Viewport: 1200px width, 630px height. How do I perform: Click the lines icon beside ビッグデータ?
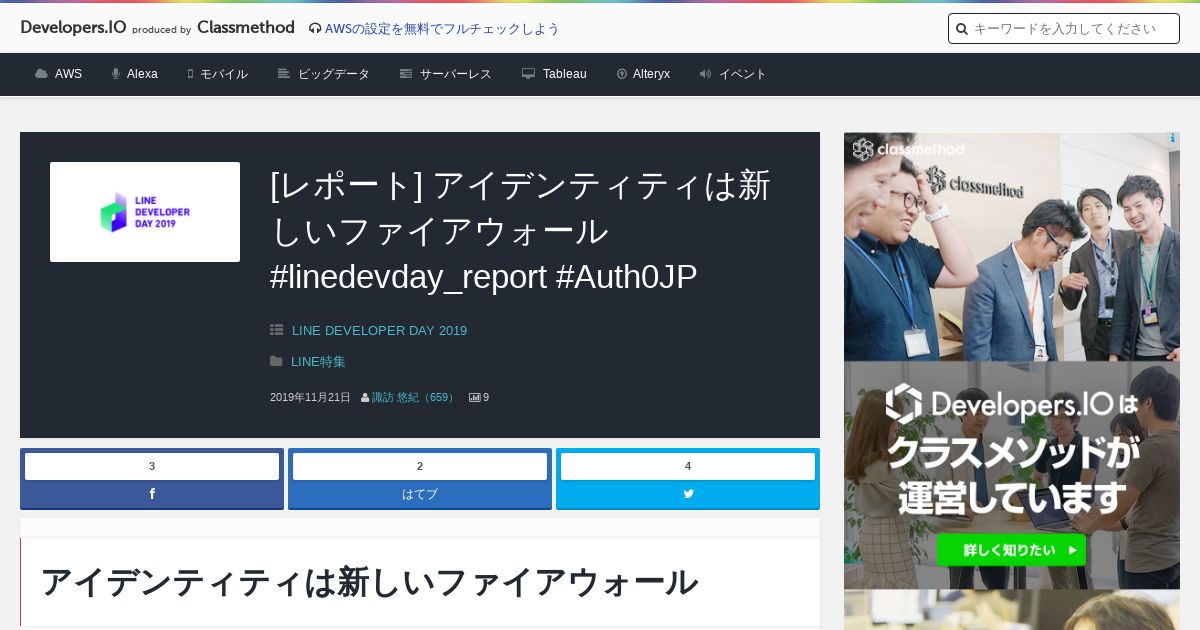[x=284, y=74]
